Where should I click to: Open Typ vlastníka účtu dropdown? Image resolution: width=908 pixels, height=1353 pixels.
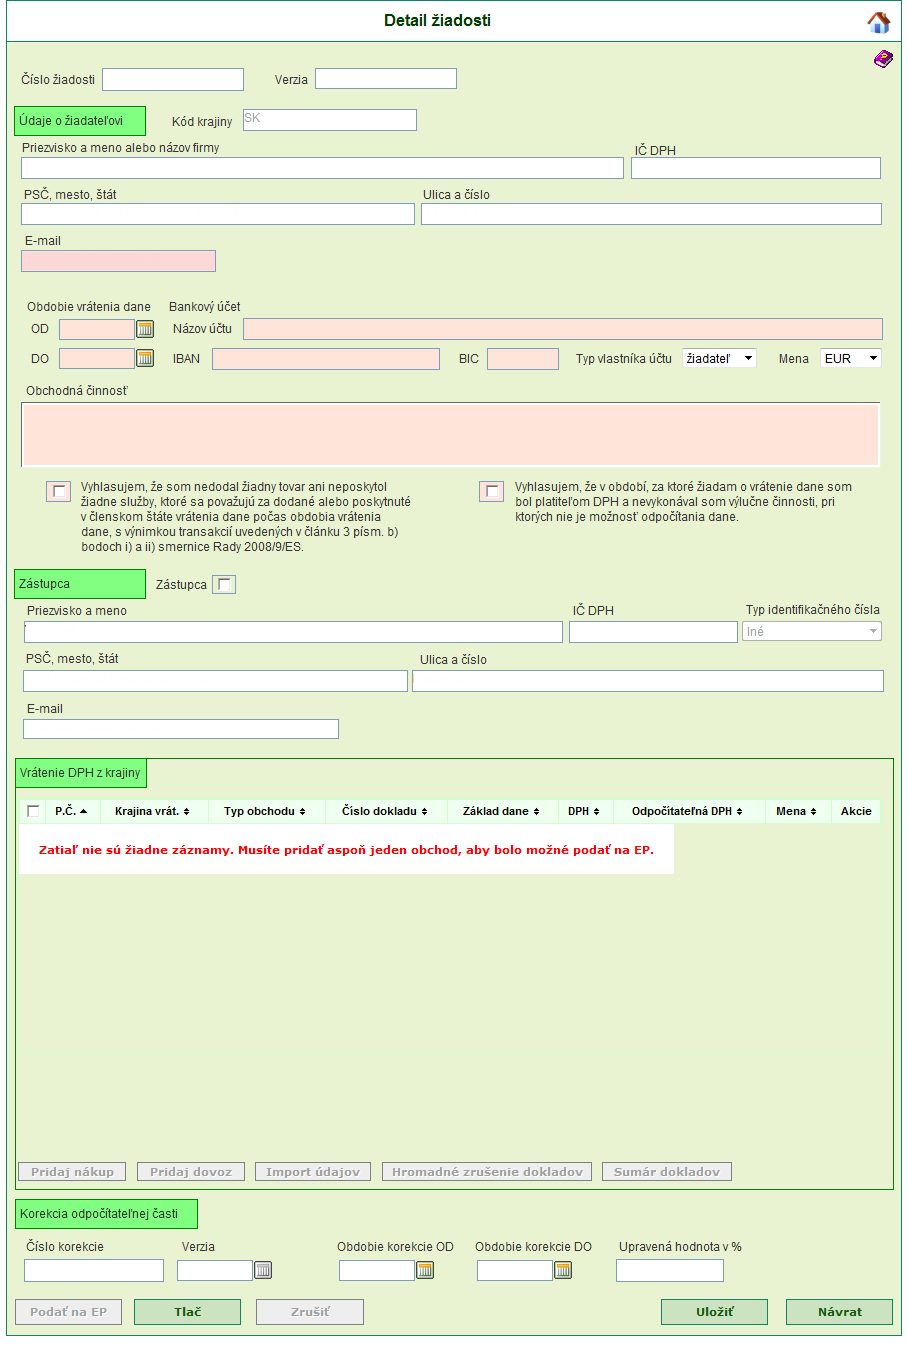click(719, 358)
